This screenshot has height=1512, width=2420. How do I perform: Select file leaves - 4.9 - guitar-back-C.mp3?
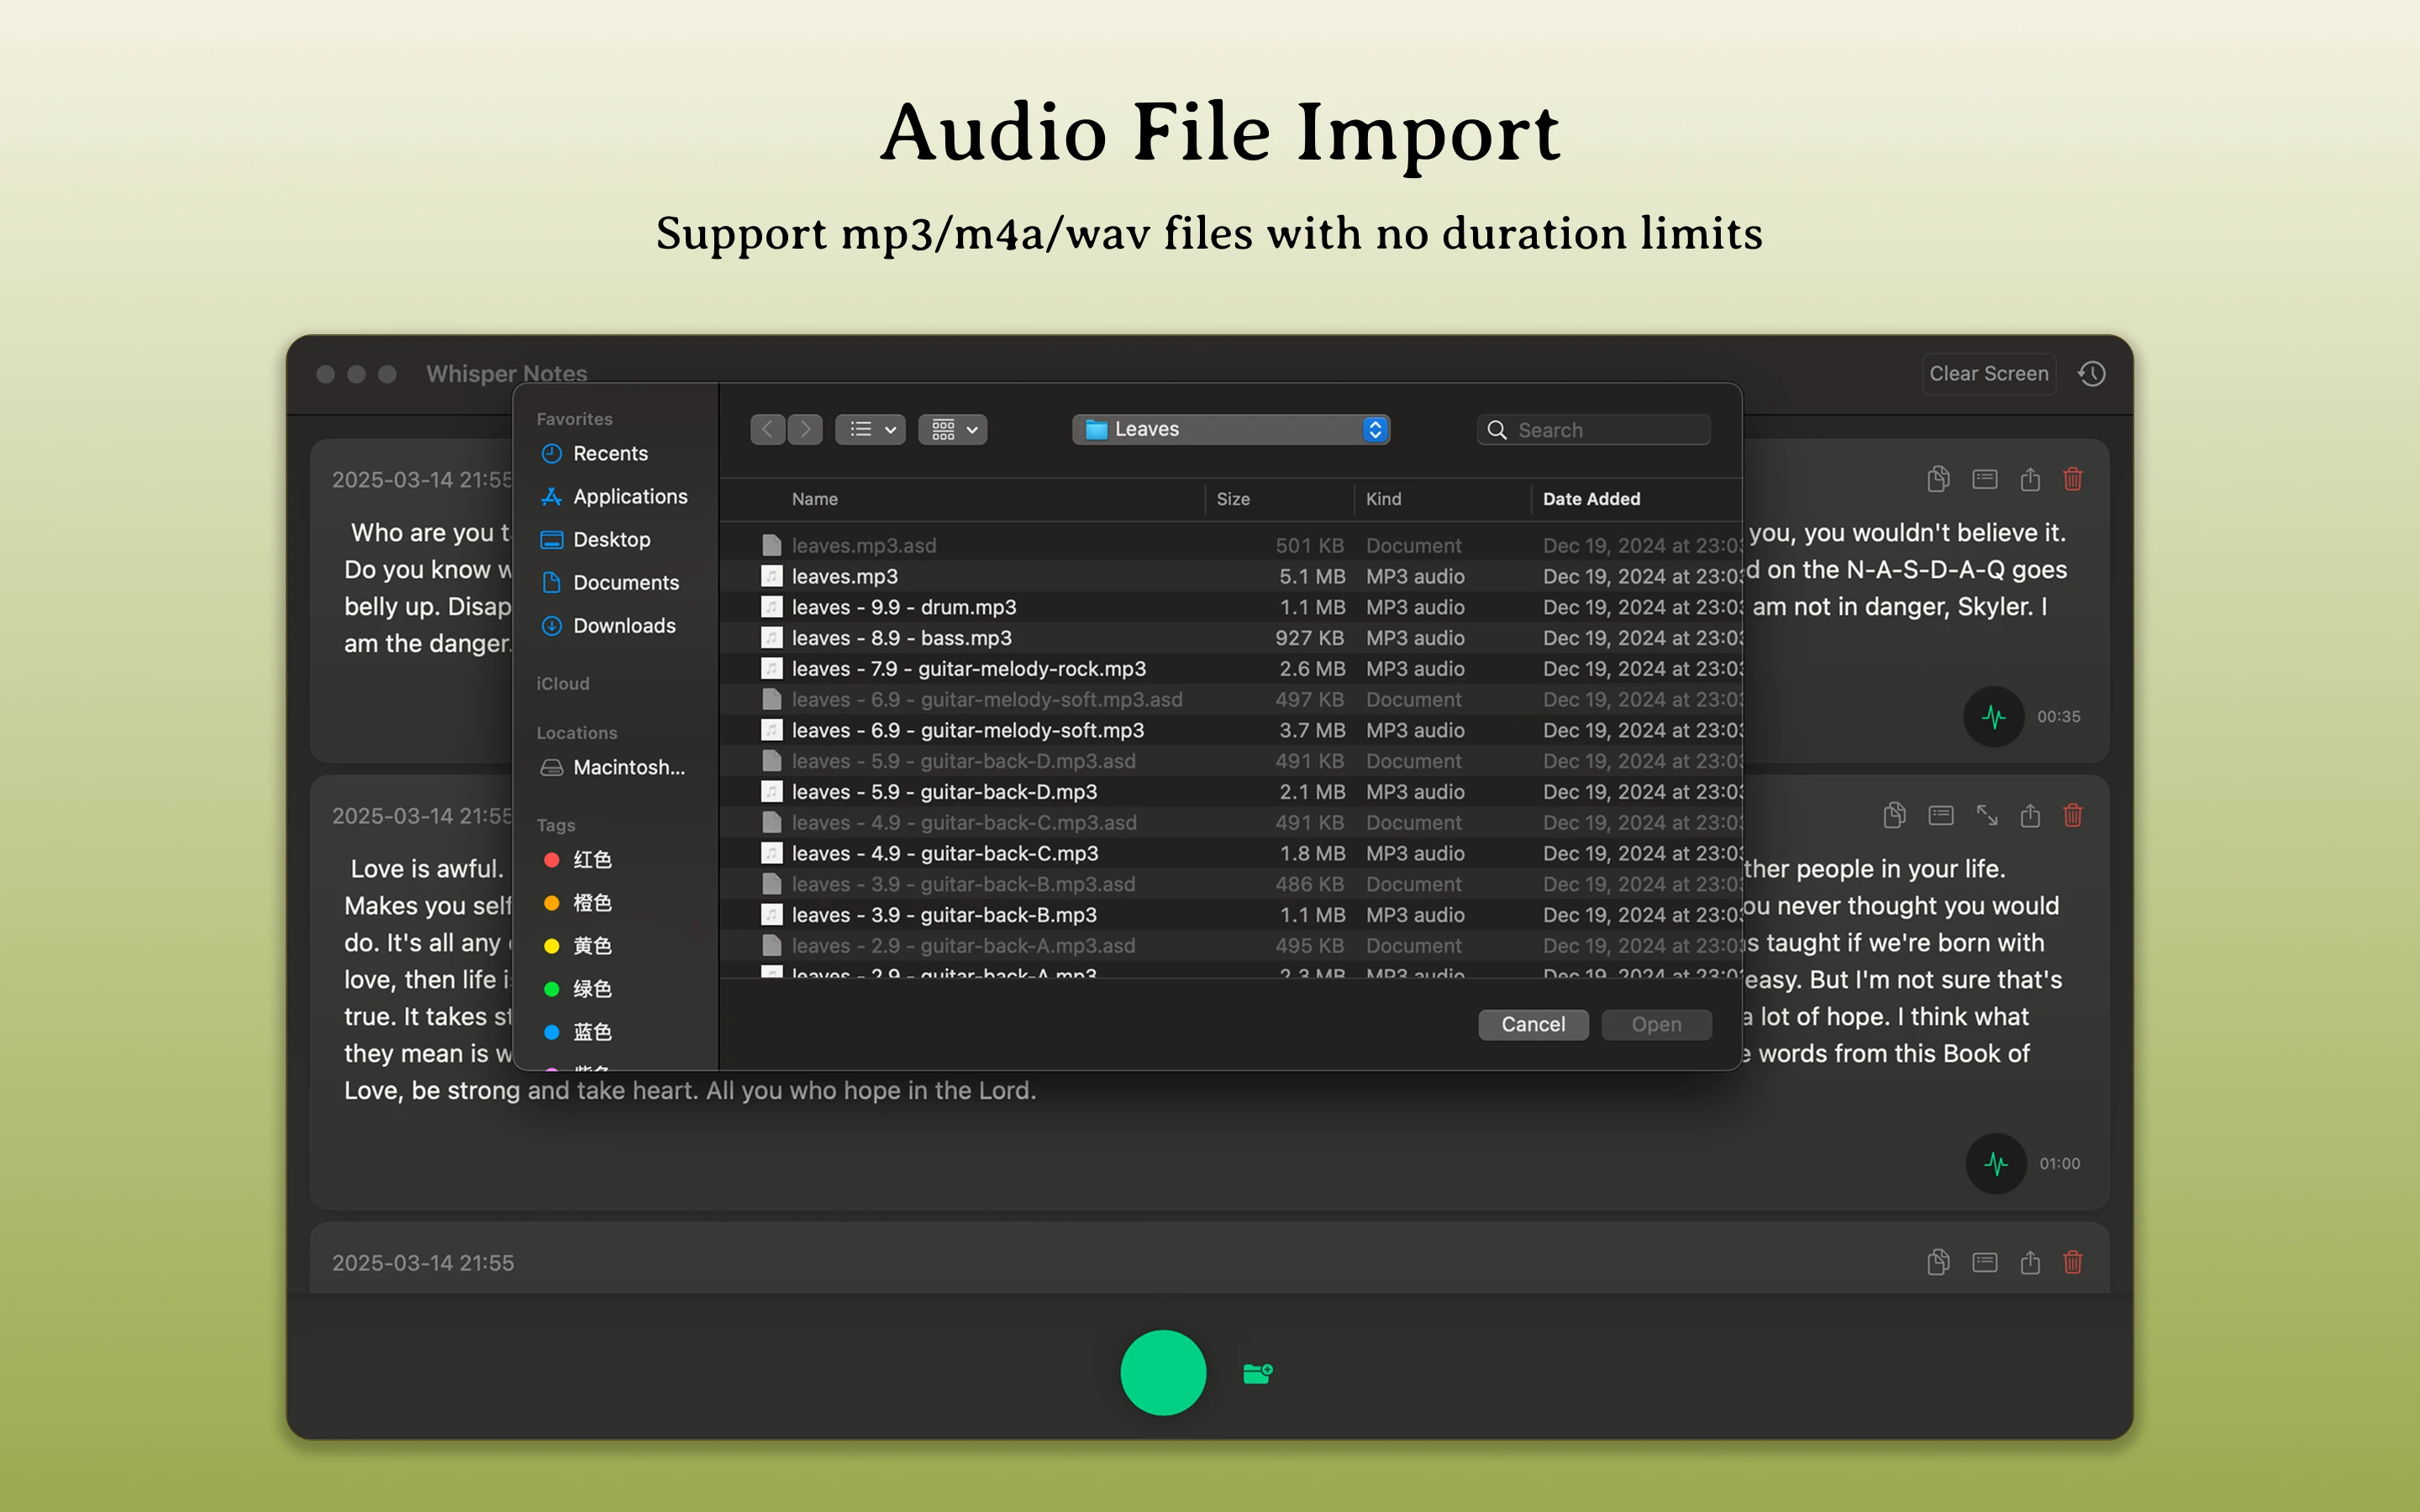(x=1231, y=854)
